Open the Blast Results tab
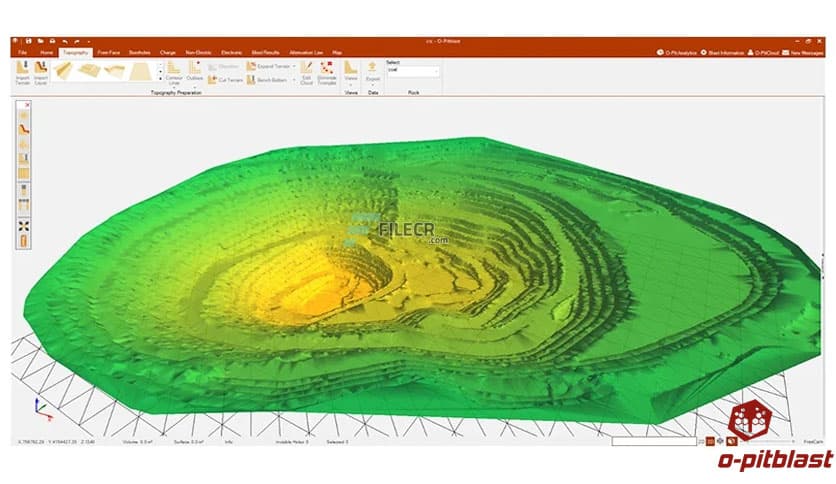Image resolution: width=836 pixels, height=484 pixels. click(x=265, y=51)
